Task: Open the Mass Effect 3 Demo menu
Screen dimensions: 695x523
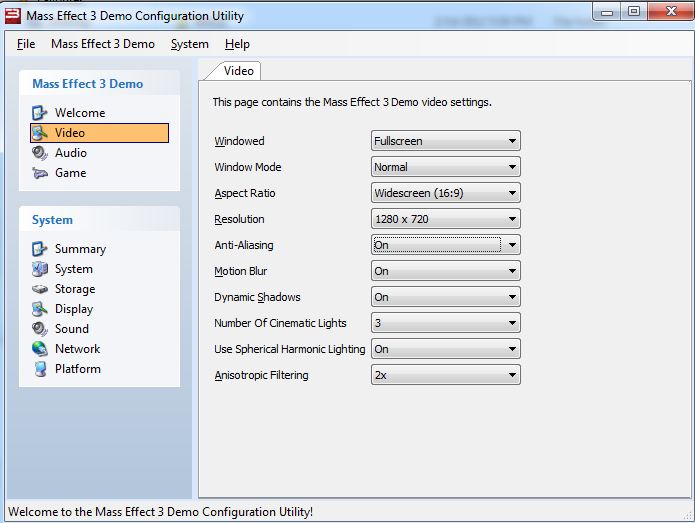Action: pyautogui.click(x=103, y=44)
